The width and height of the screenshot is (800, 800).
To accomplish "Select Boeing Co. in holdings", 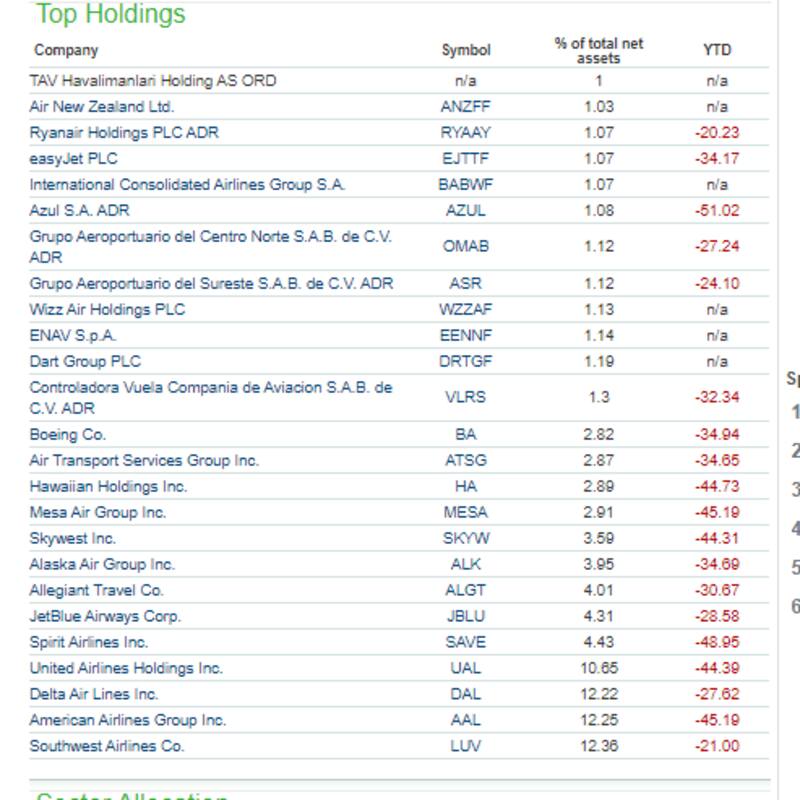I will (x=67, y=435).
